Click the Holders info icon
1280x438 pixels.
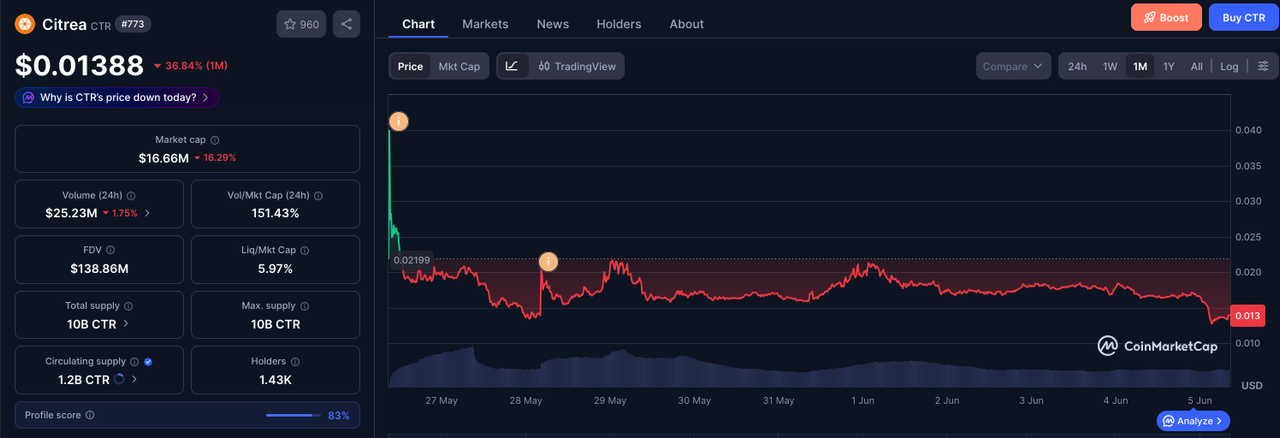295,361
